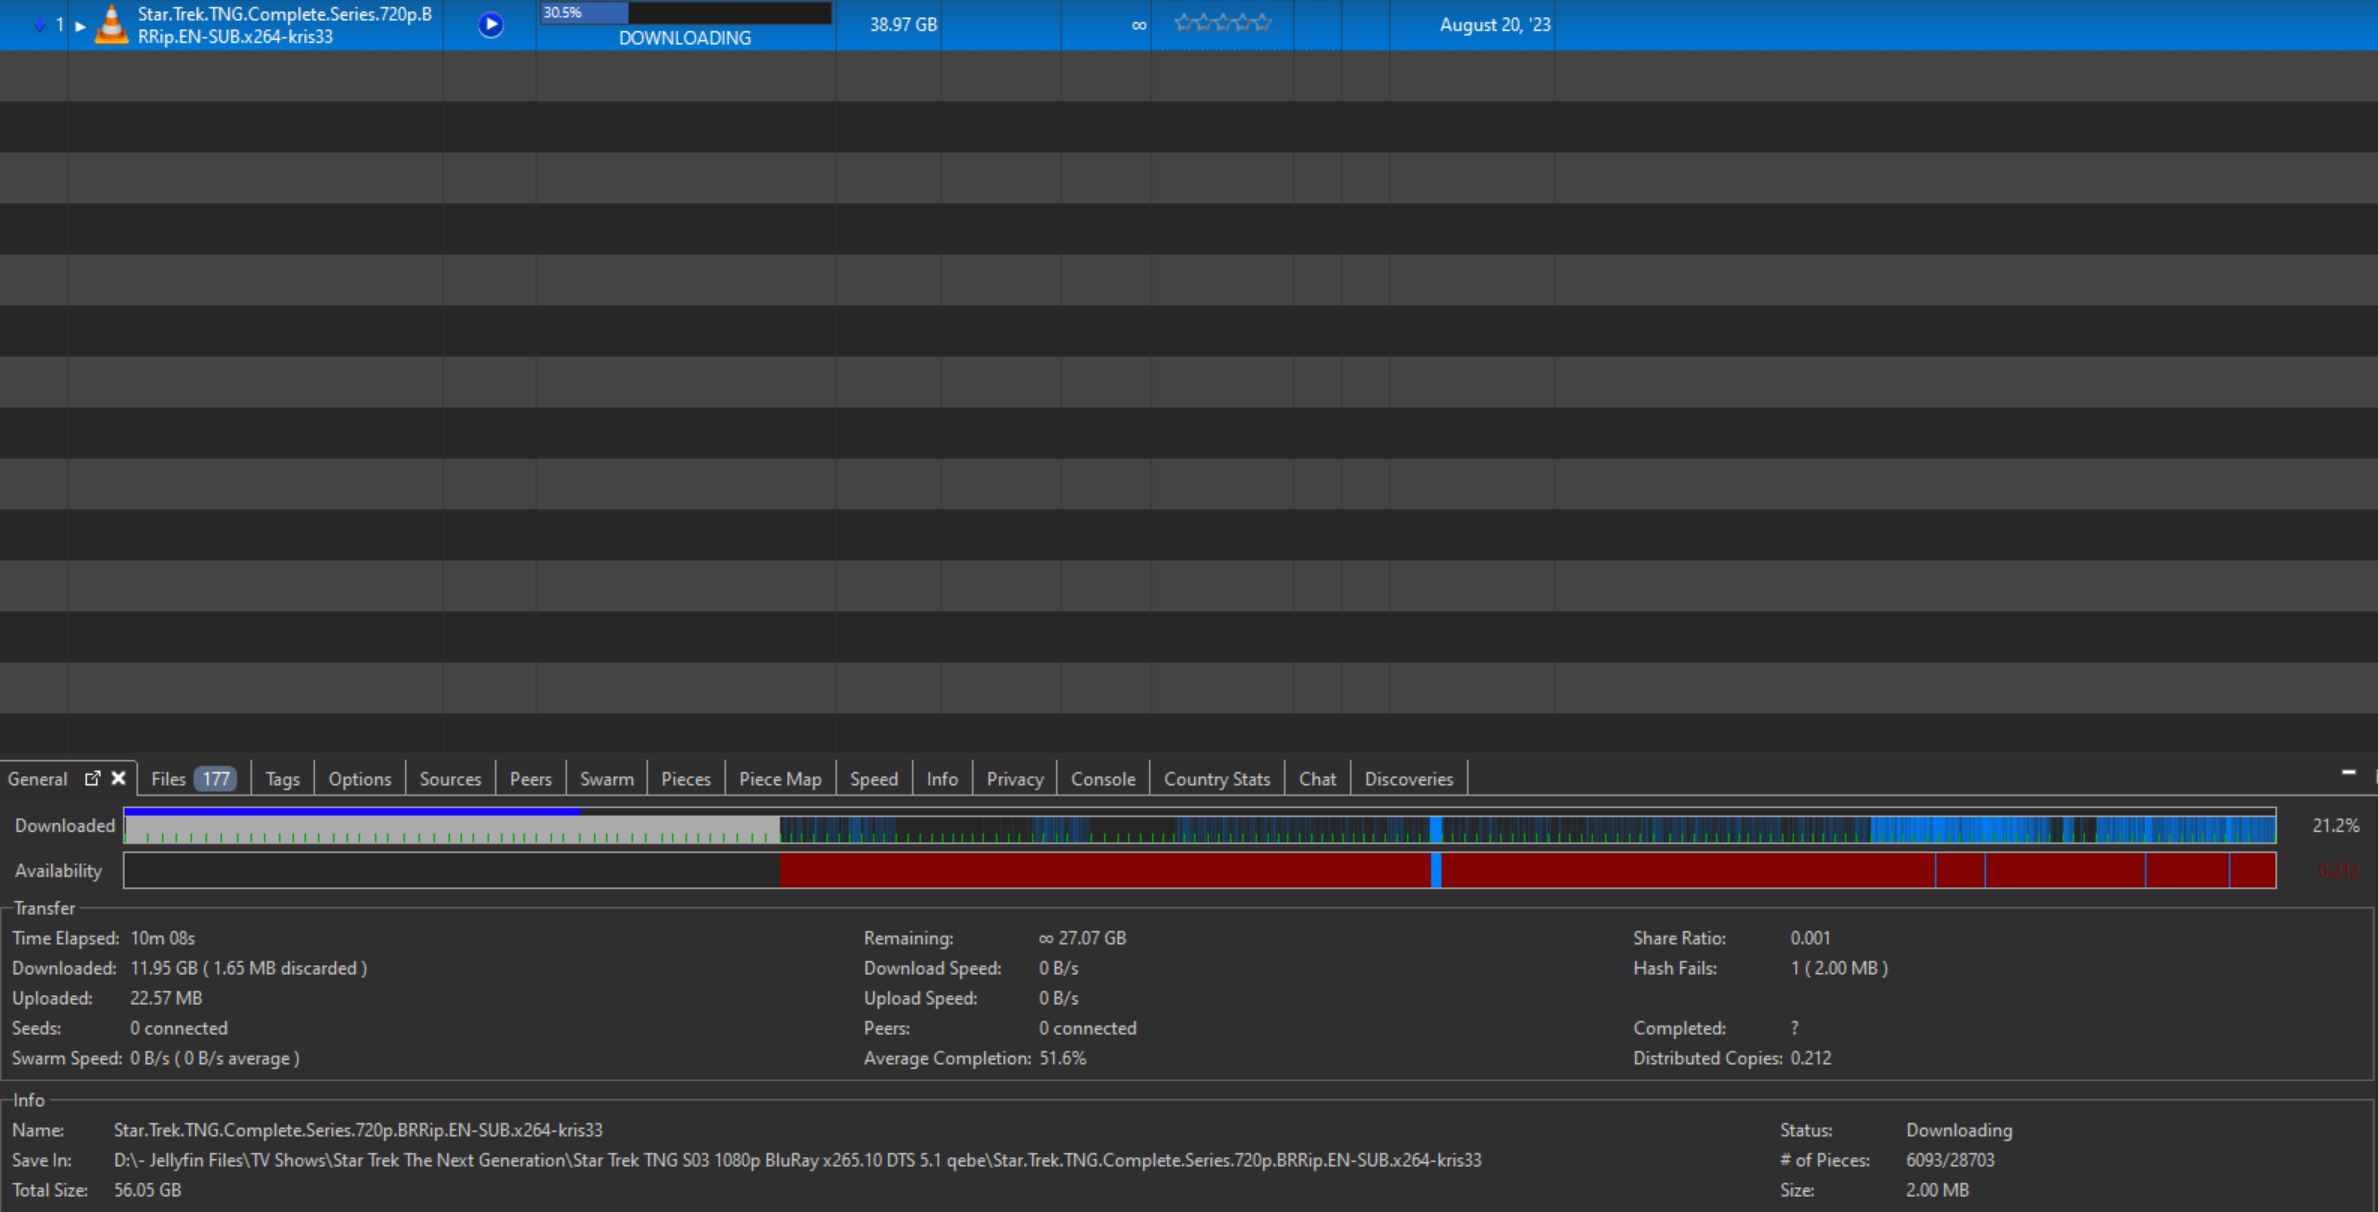Image resolution: width=2378 pixels, height=1212 pixels.
Task: Open the General tab
Action: click(38, 779)
